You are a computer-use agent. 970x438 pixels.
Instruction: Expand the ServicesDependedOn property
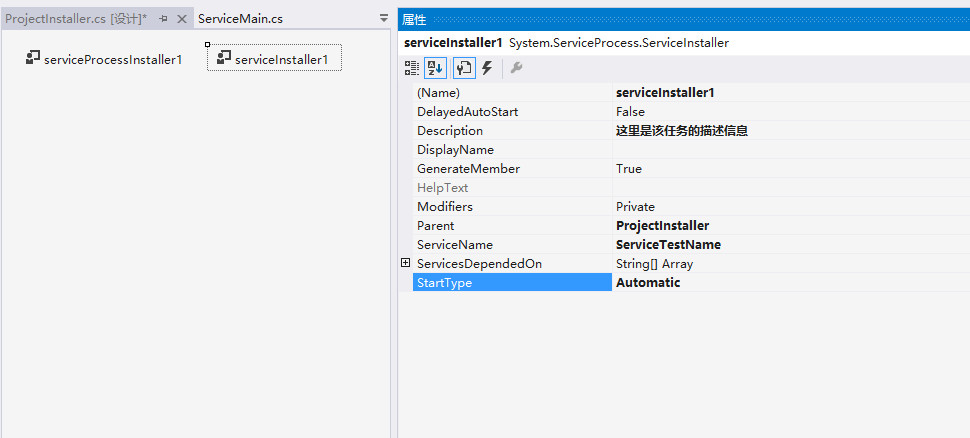[406, 263]
